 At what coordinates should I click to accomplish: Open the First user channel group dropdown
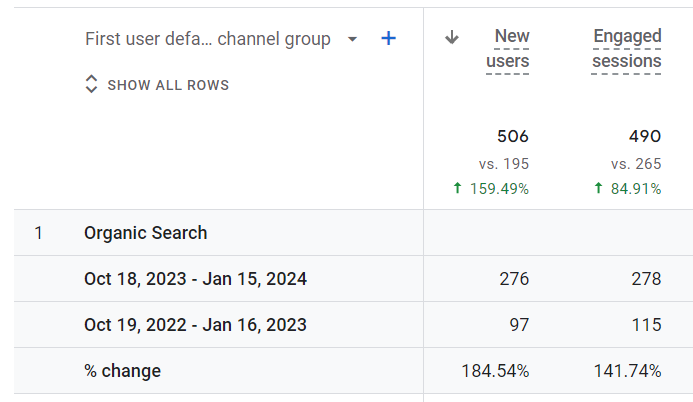(x=352, y=39)
